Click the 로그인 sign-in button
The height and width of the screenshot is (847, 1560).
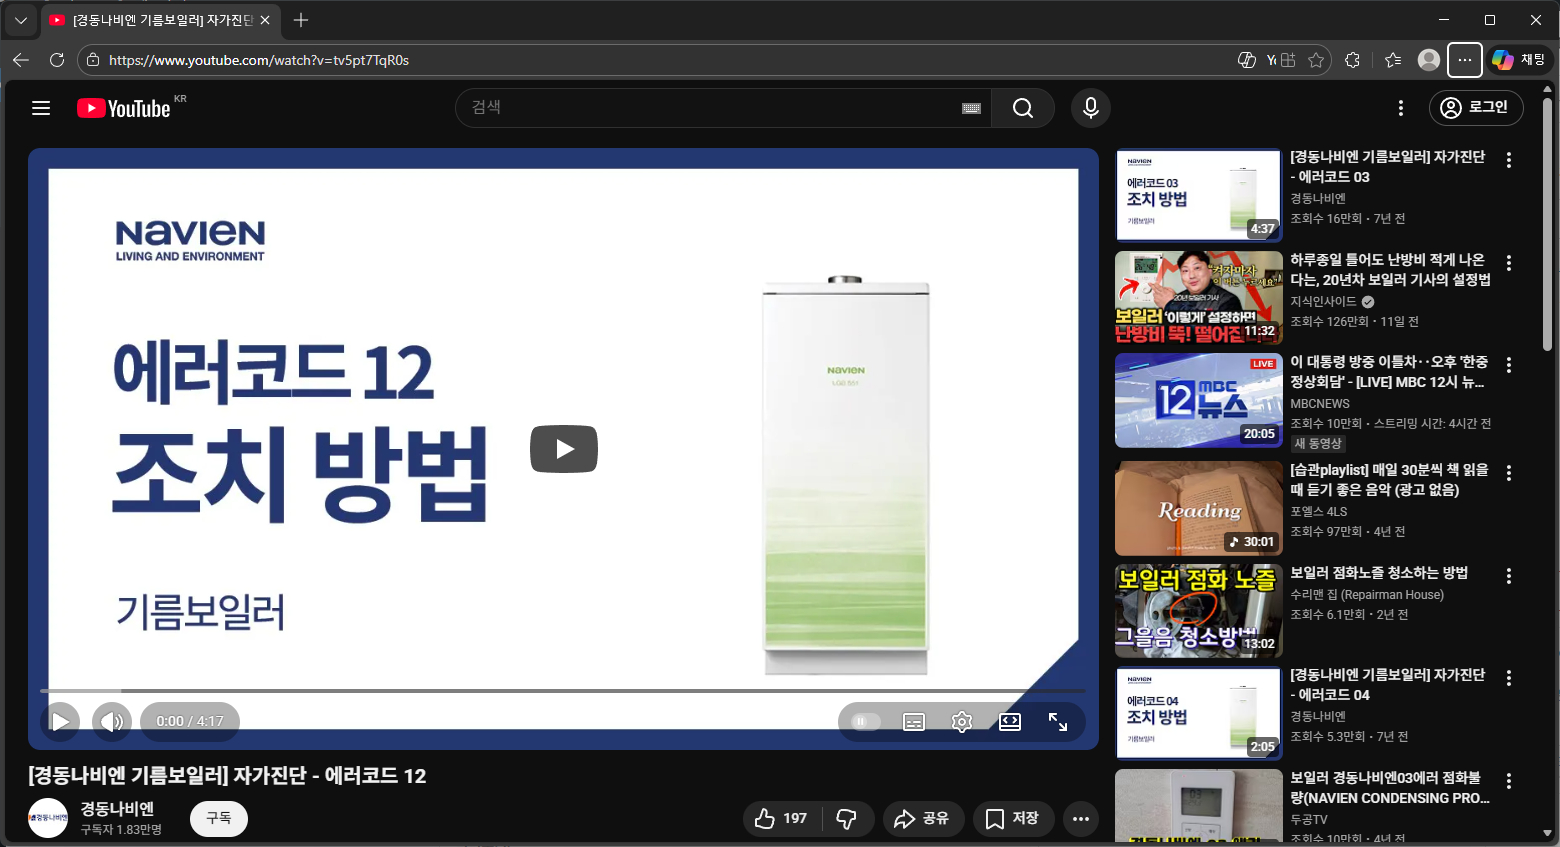(x=1476, y=107)
